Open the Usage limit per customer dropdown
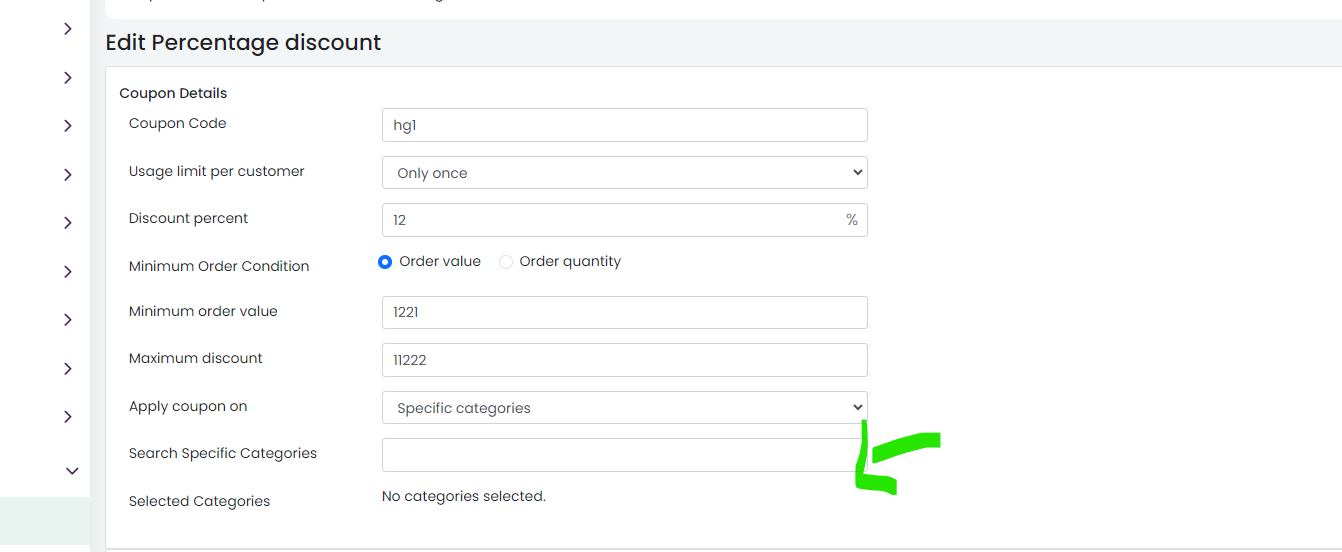Viewport: 1342px width, 552px height. pyautogui.click(x=625, y=173)
